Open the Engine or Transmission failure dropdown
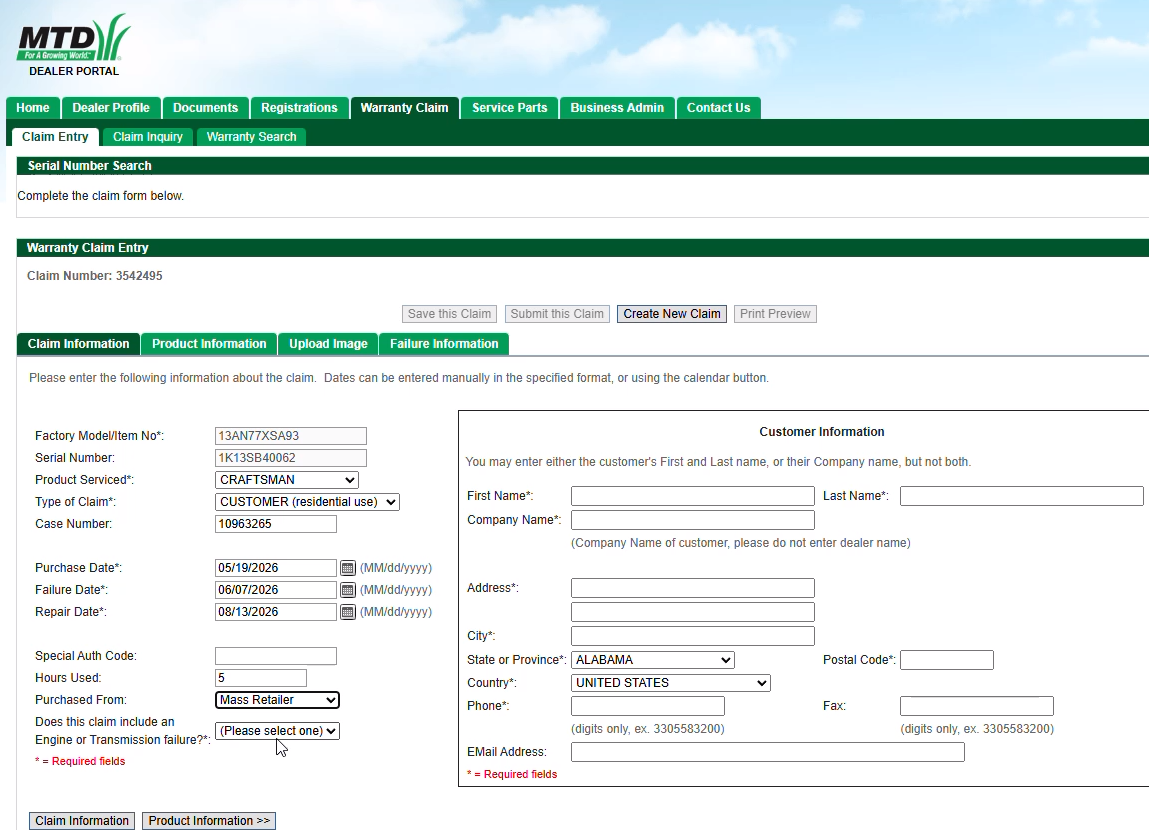This screenshot has height=830, width=1149. pos(277,730)
